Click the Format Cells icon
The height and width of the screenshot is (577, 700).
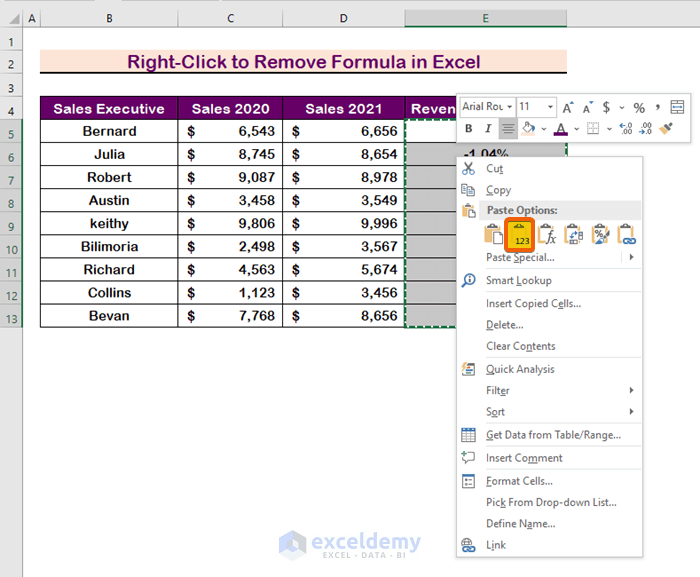click(468, 481)
